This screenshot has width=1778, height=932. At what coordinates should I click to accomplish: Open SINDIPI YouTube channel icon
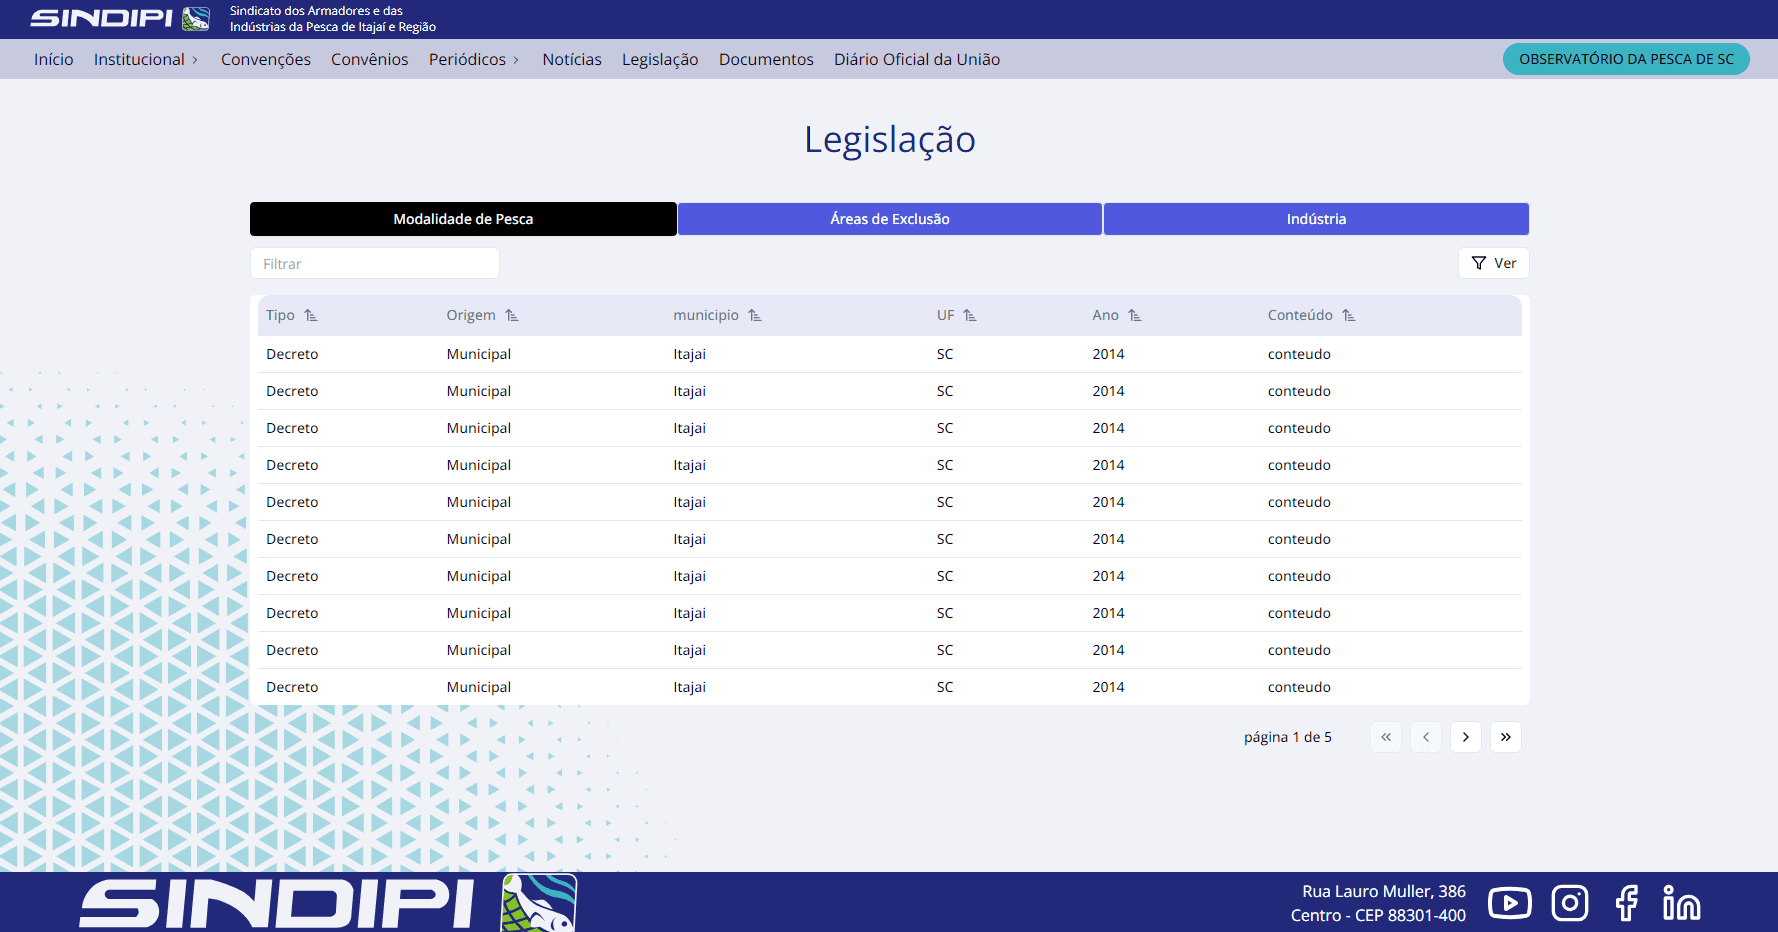(1509, 903)
